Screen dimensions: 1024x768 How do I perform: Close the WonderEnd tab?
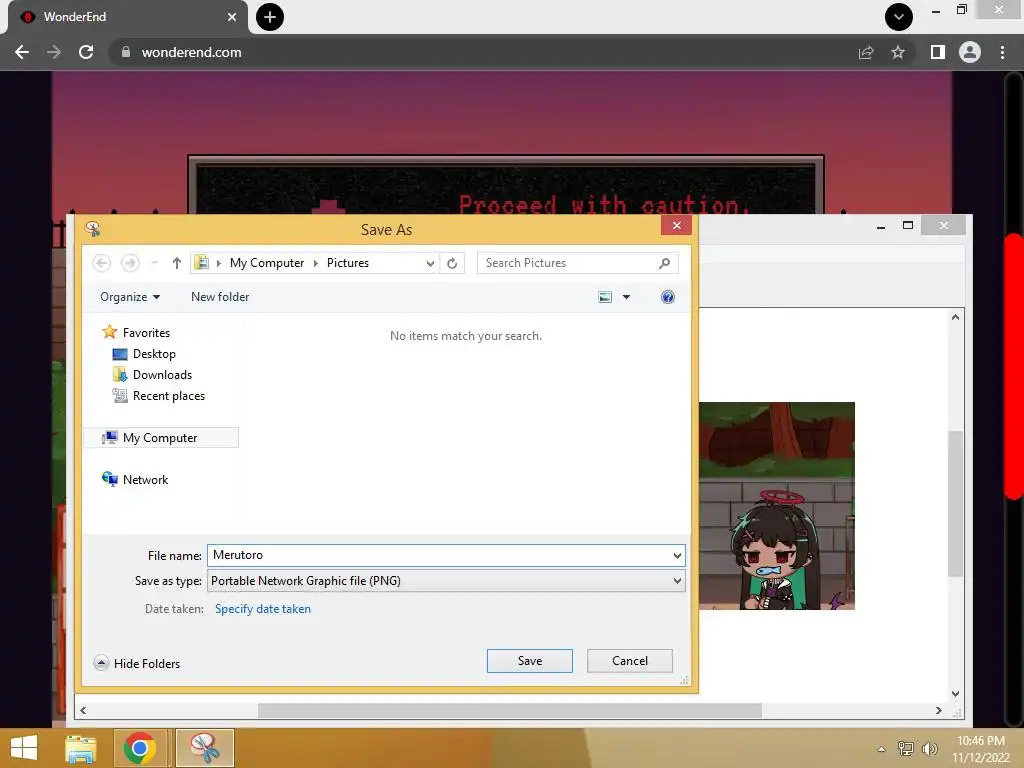point(232,17)
